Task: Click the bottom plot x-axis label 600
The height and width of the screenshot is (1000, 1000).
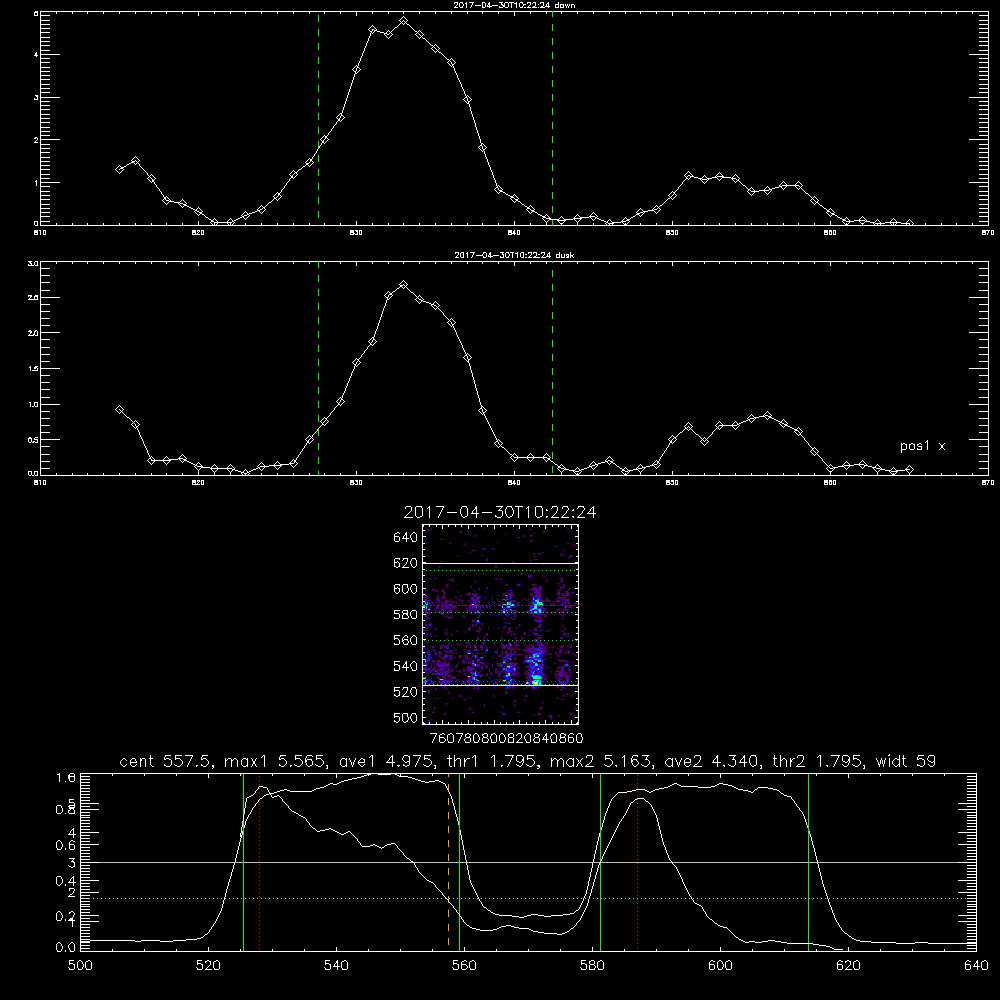Action: [x=721, y=966]
